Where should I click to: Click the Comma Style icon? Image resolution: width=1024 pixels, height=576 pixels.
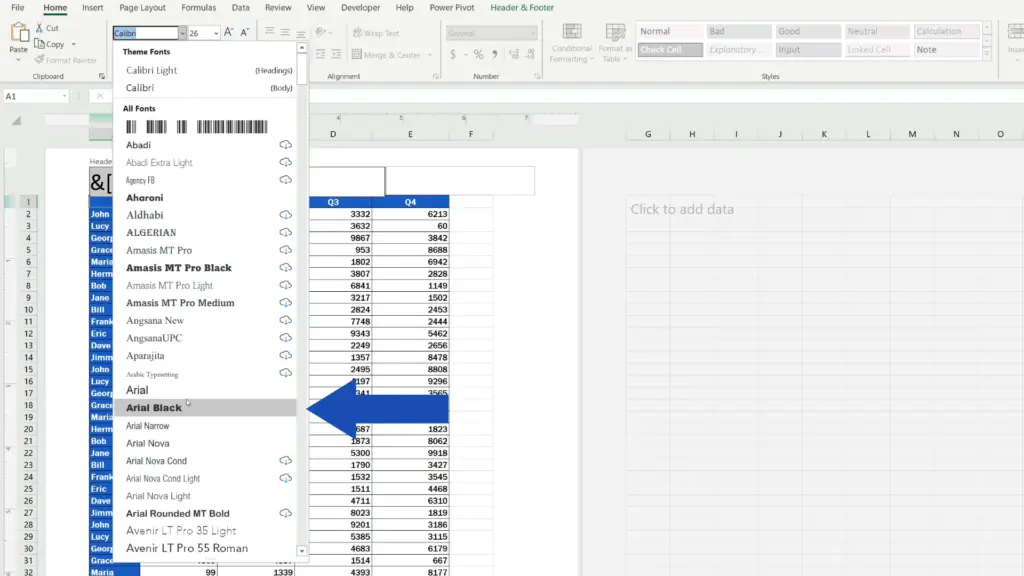point(494,54)
